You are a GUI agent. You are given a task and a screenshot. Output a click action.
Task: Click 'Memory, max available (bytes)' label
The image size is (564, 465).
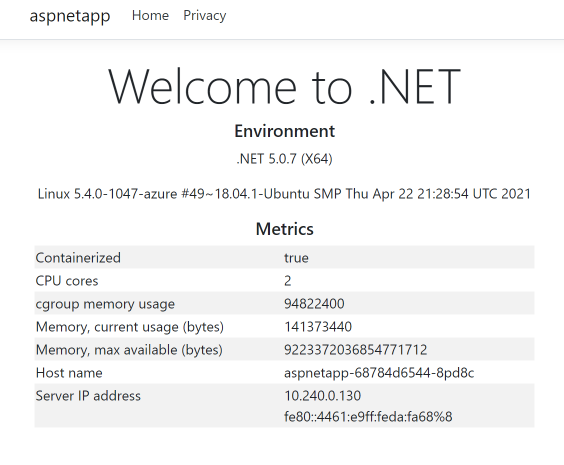(x=129, y=350)
